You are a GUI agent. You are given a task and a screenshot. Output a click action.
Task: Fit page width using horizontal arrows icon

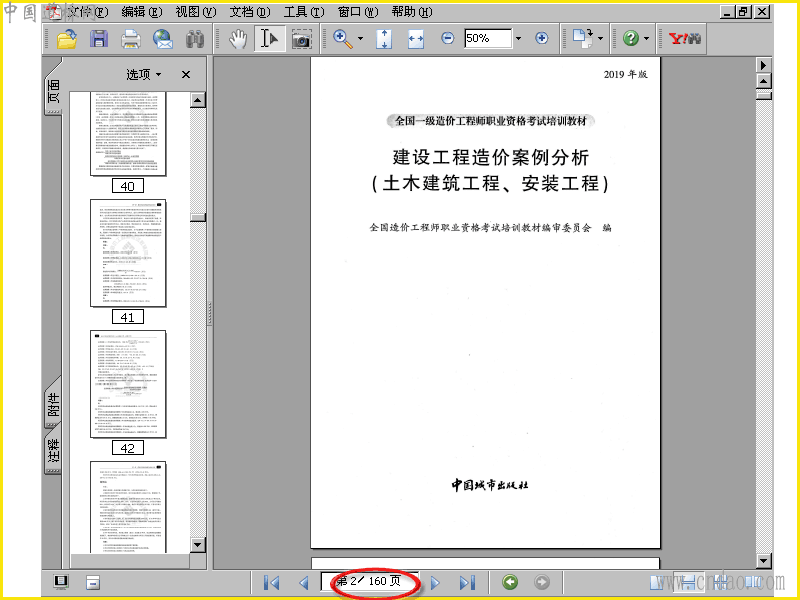(416, 39)
